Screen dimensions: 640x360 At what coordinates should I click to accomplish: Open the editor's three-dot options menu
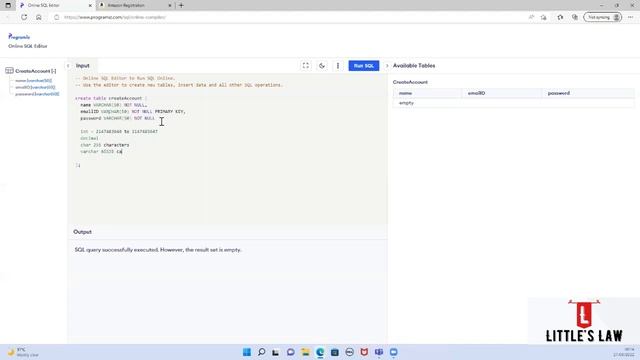pyautogui.click(x=338, y=66)
